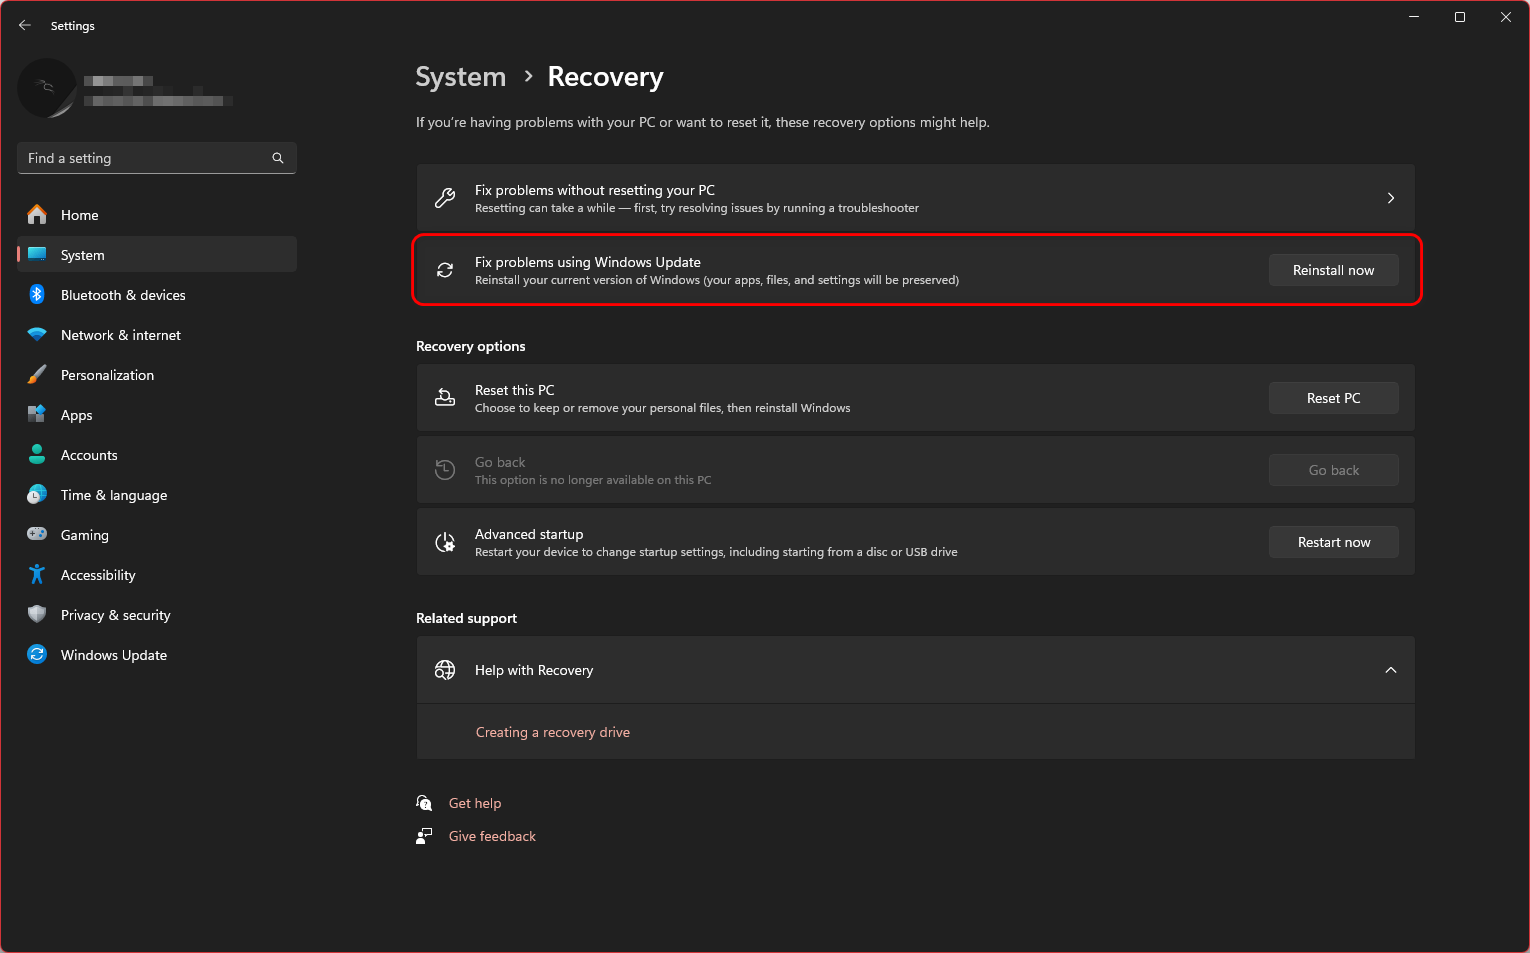Click the Accessibility figure icon in sidebar
The height and width of the screenshot is (953, 1530).
37,575
